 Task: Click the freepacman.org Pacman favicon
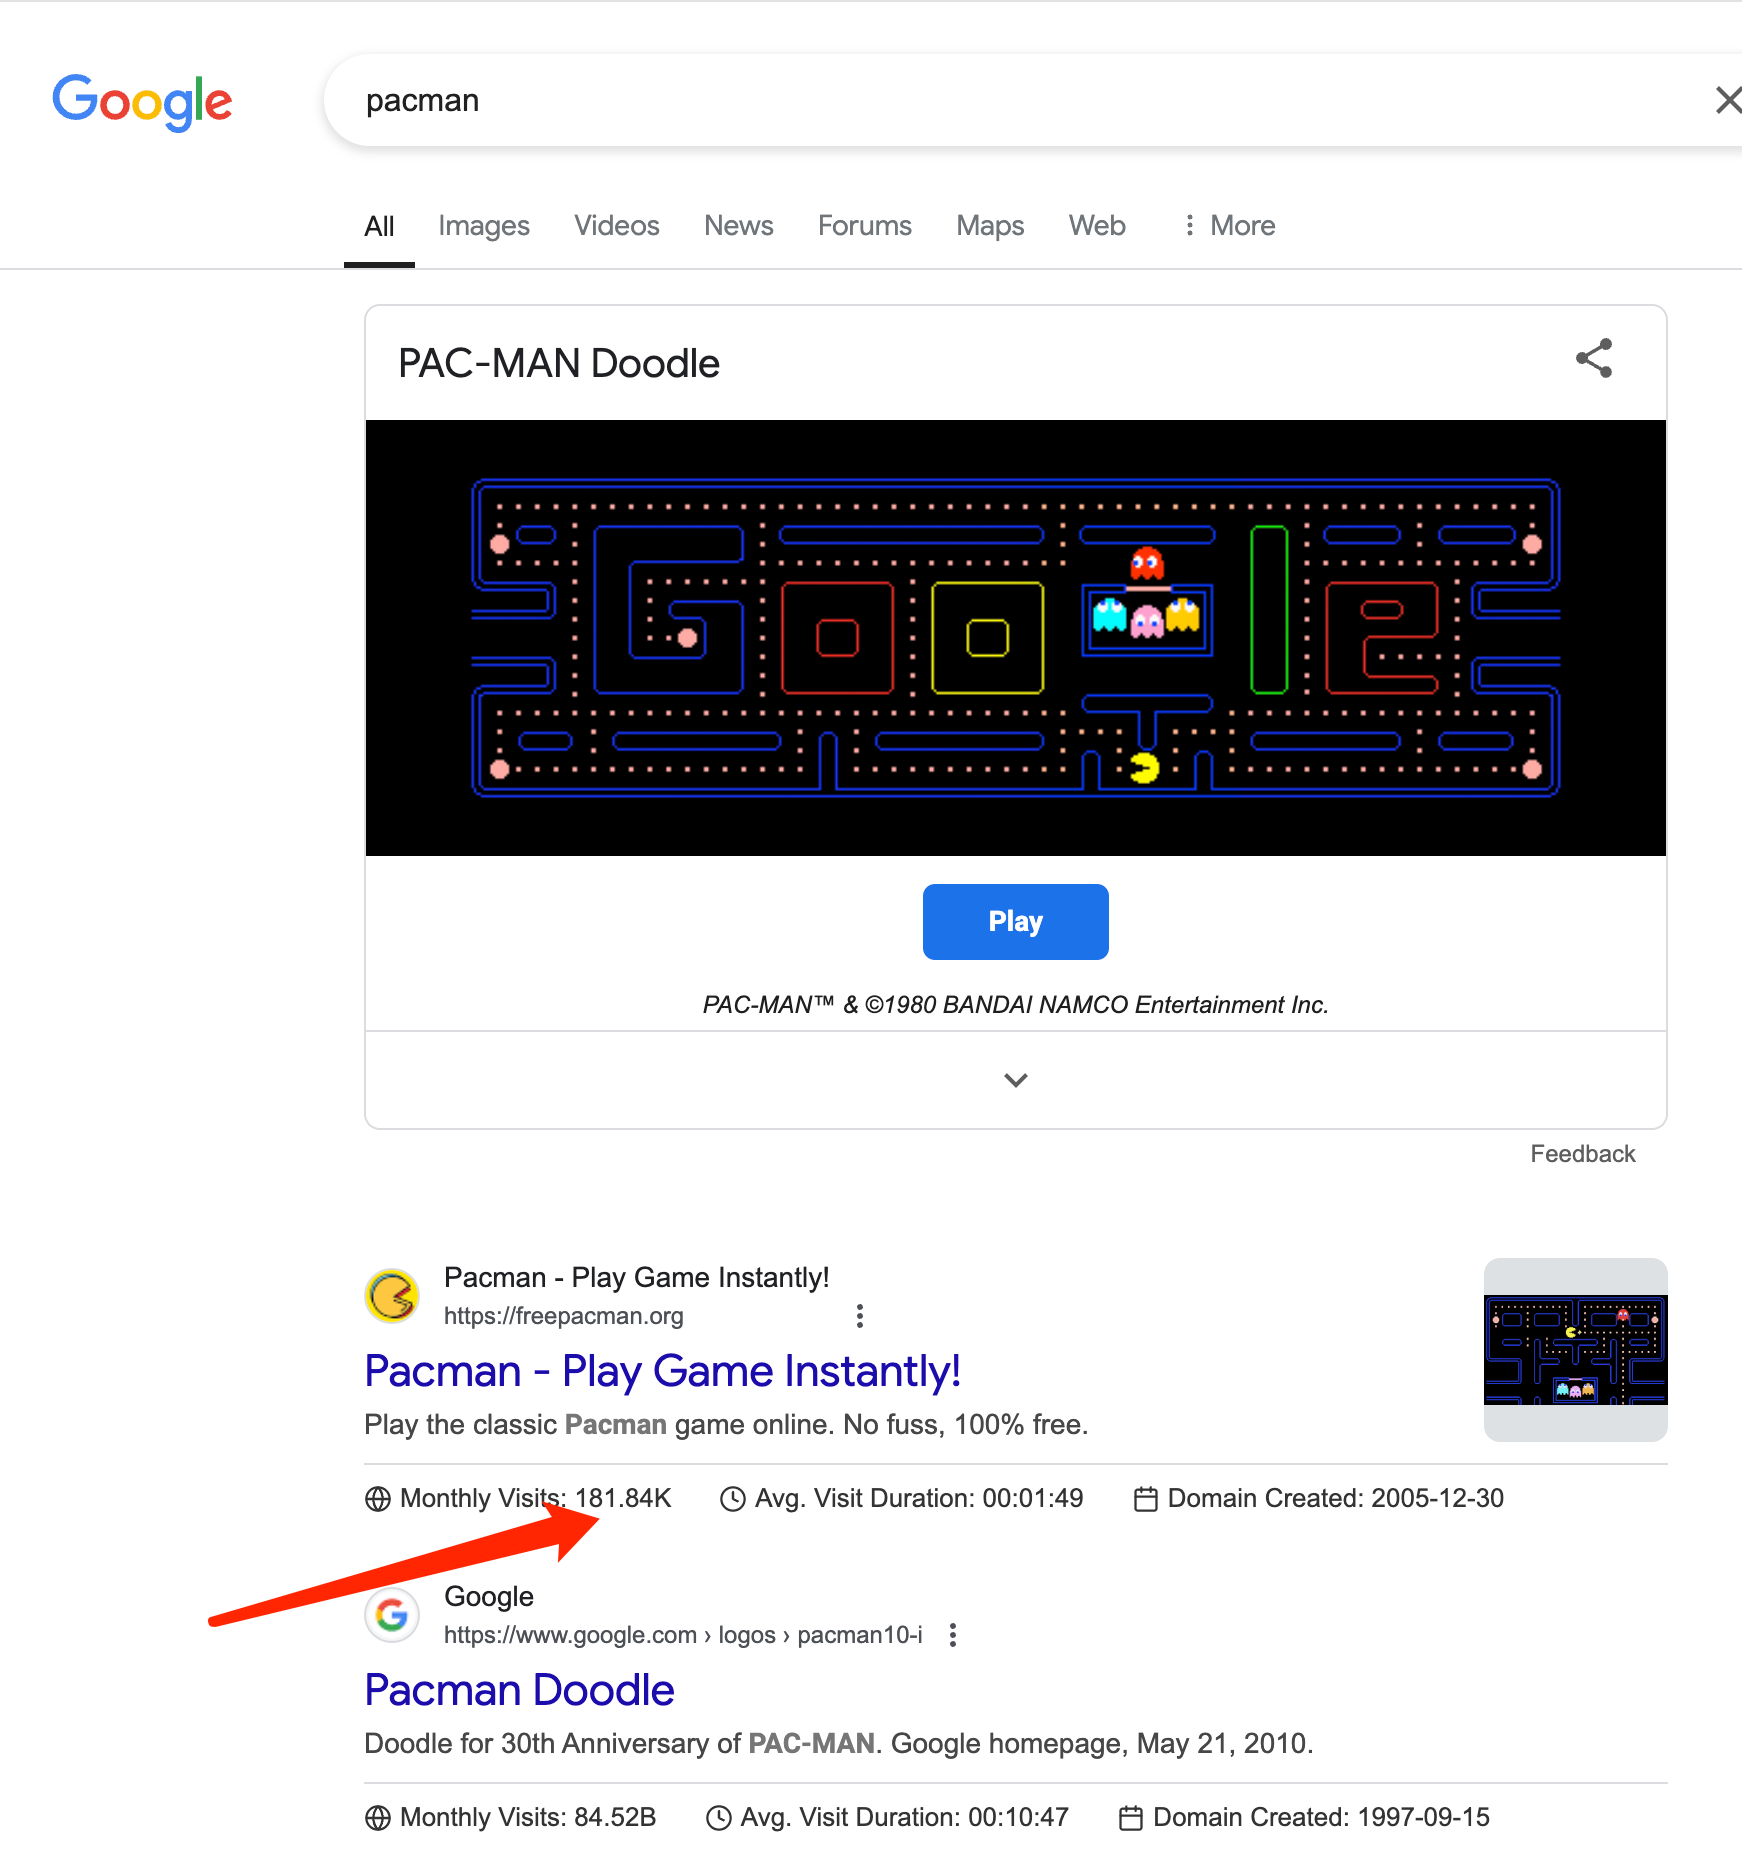(x=392, y=1296)
